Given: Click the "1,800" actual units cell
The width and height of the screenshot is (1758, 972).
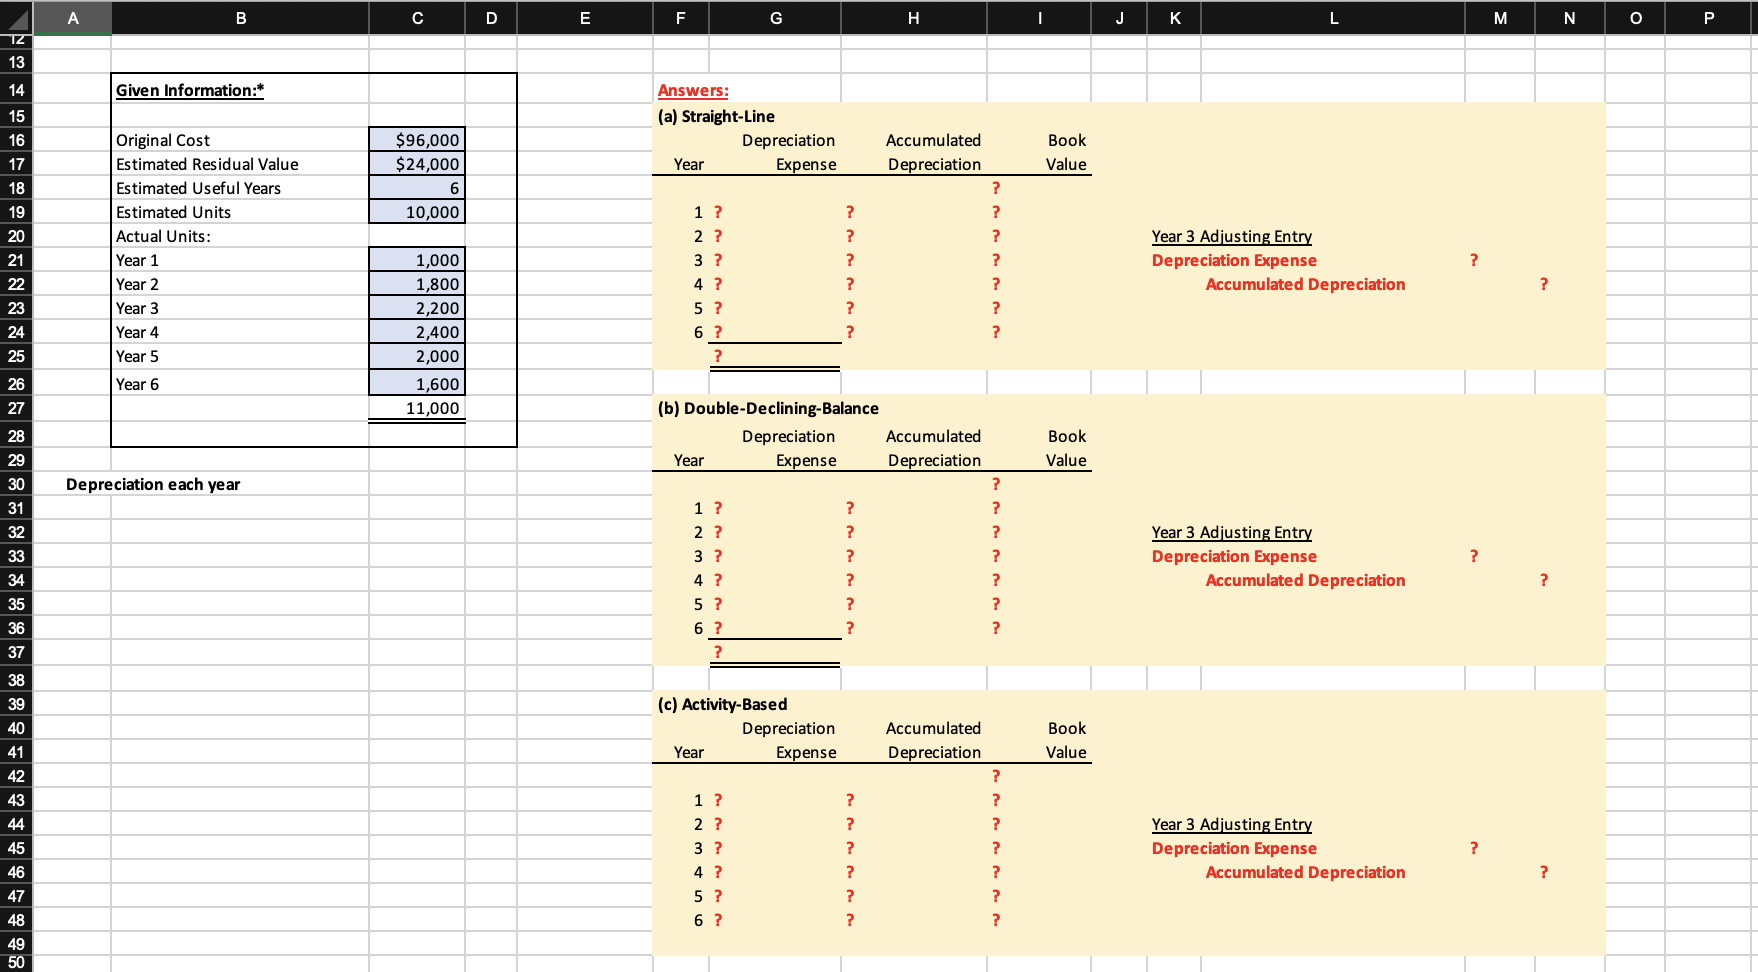Looking at the screenshot, I should 417,284.
